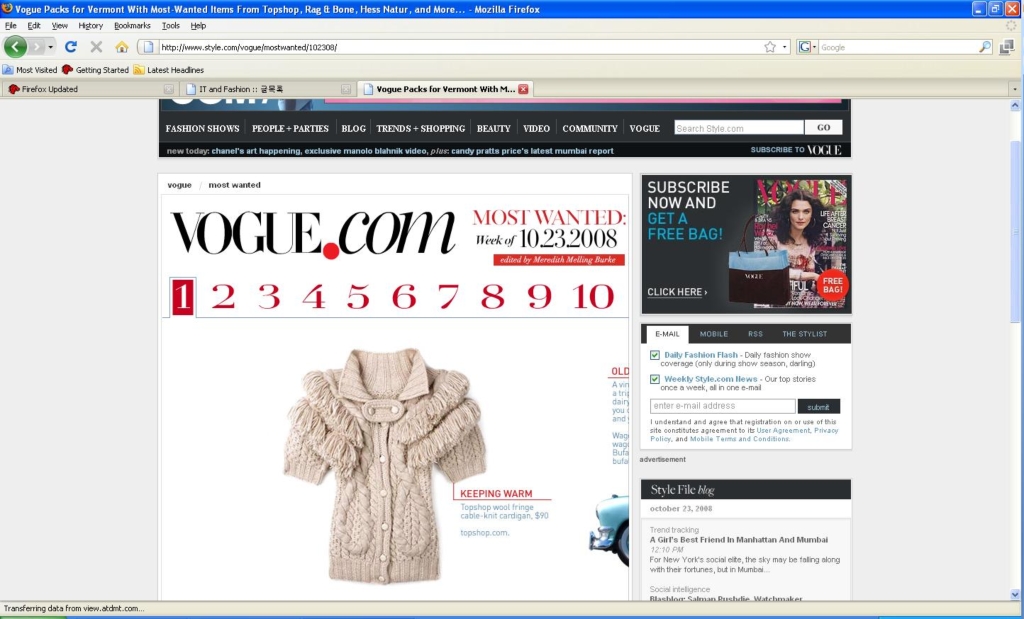Bookmark this page with the star icon
The width and height of the screenshot is (1024, 619).
(770, 47)
